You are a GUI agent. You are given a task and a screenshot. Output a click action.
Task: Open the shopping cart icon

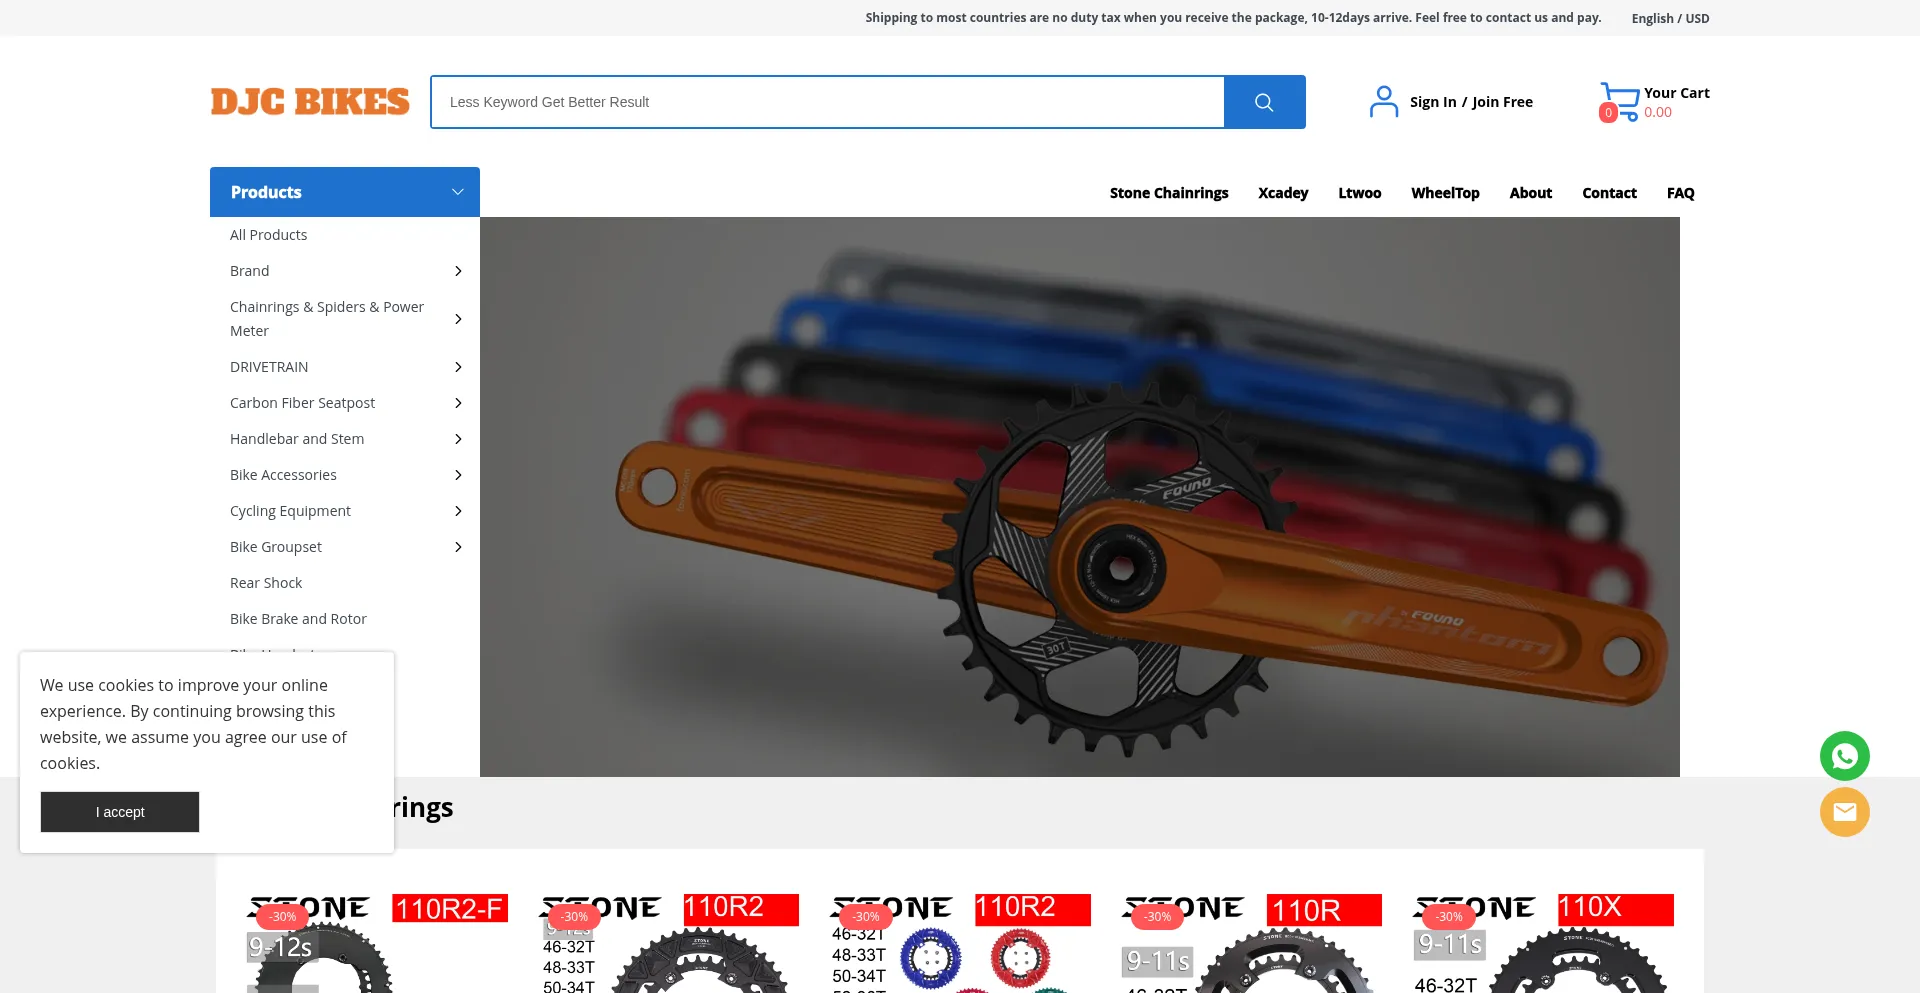click(1619, 101)
